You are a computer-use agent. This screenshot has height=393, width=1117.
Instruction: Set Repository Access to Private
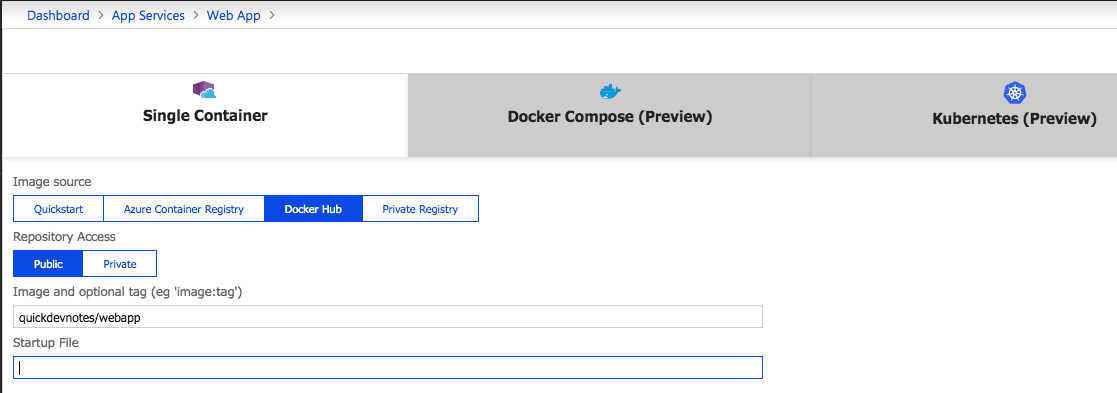point(120,263)
